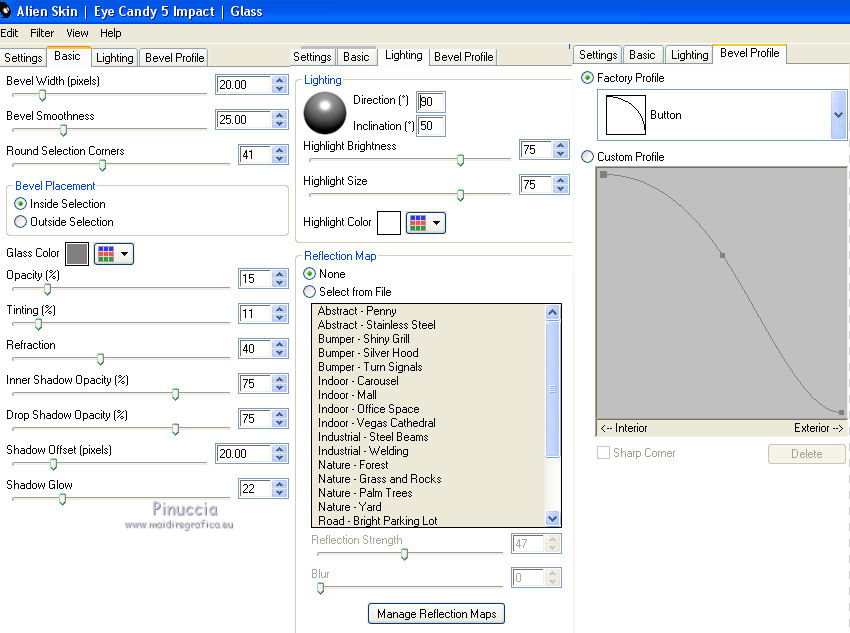
Task: Select the Custom Profile option
Action: [x=587, y=157]
